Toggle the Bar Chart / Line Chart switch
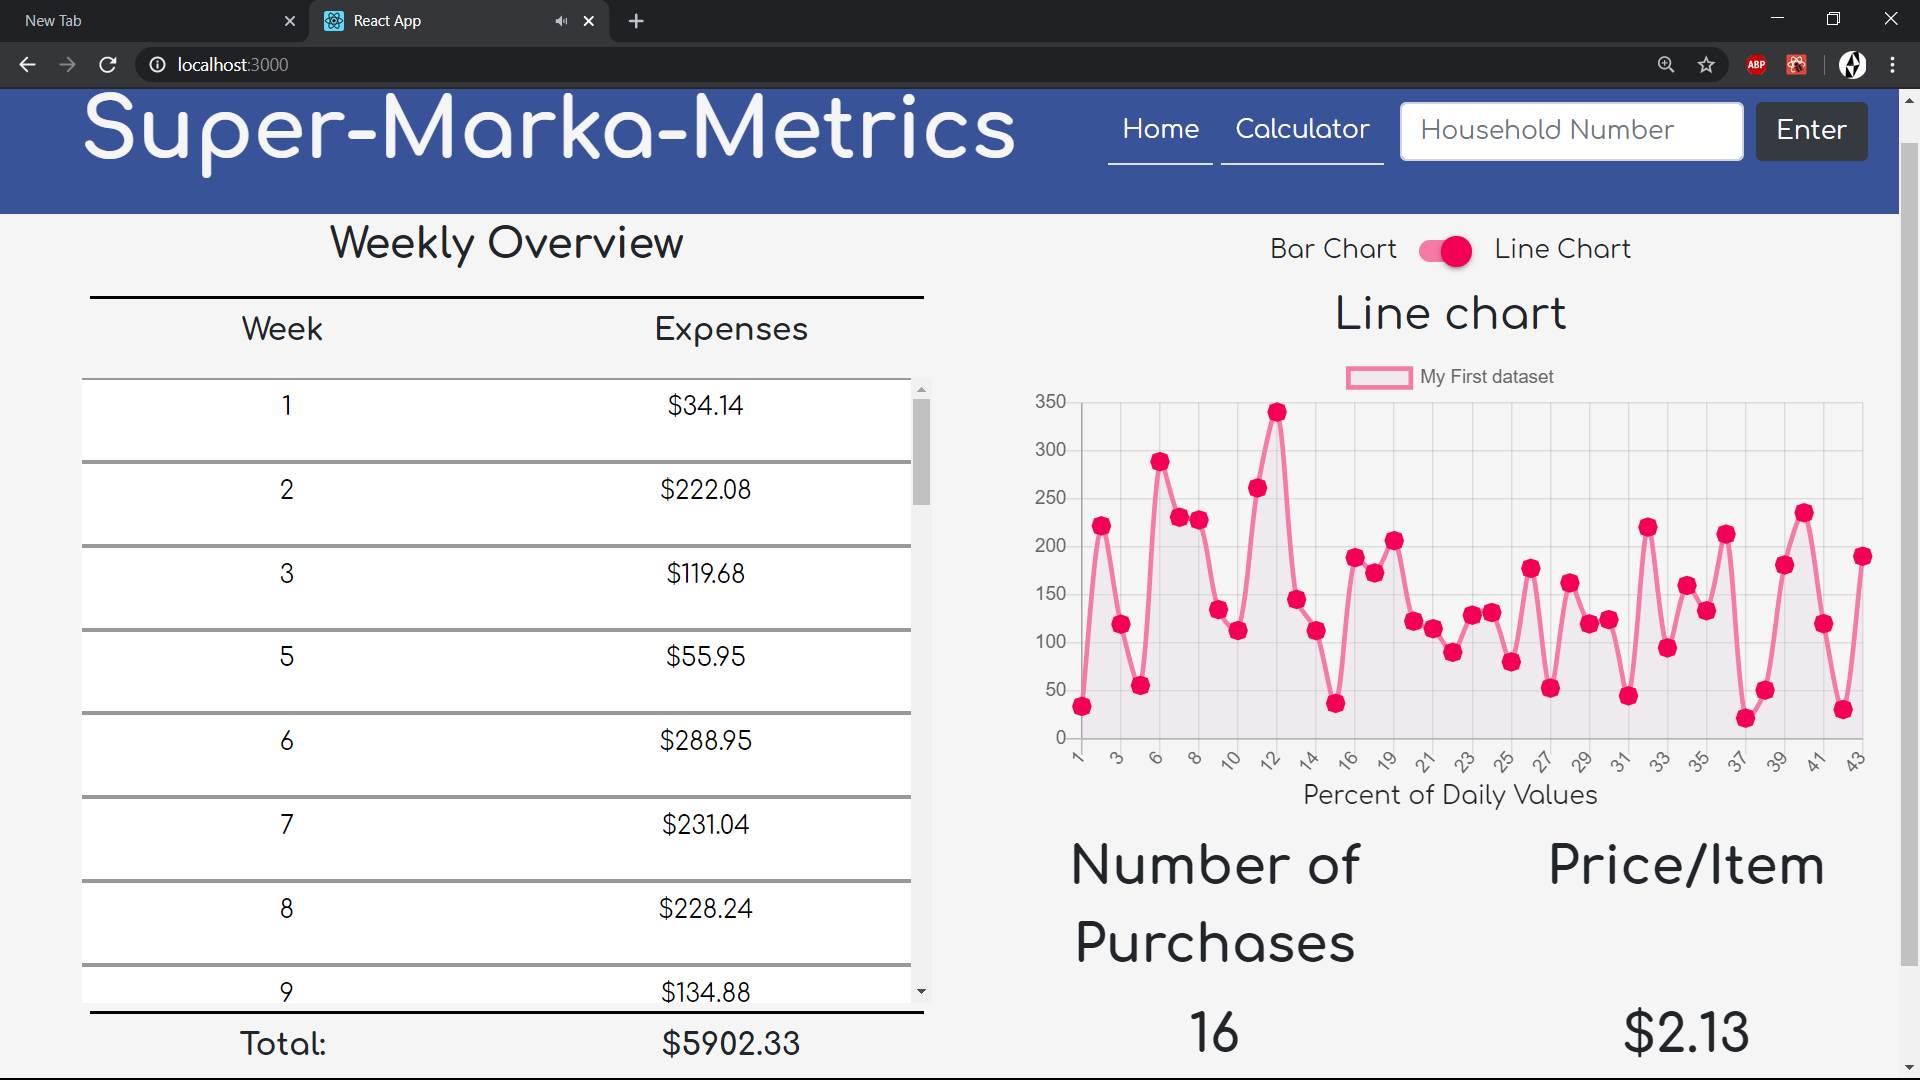 click(x=1446, y=250)
